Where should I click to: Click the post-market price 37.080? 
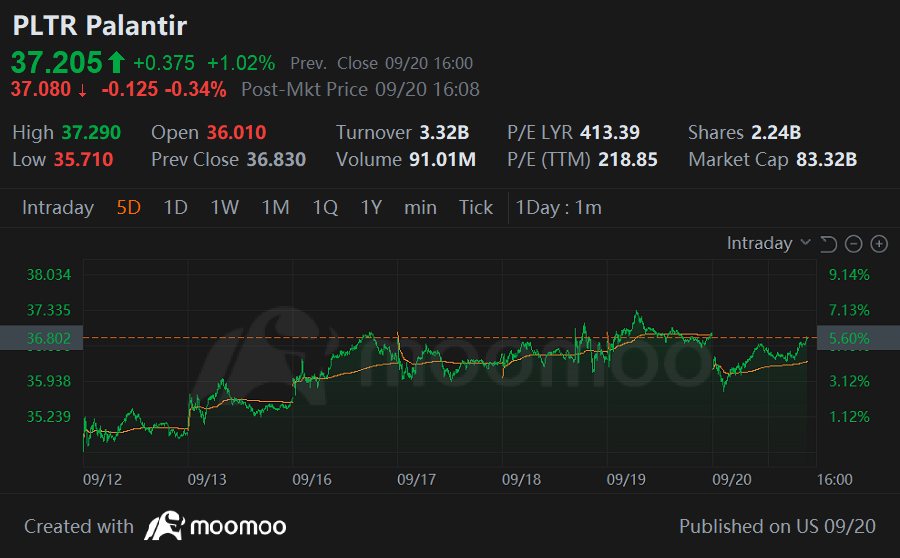(41, 90)
